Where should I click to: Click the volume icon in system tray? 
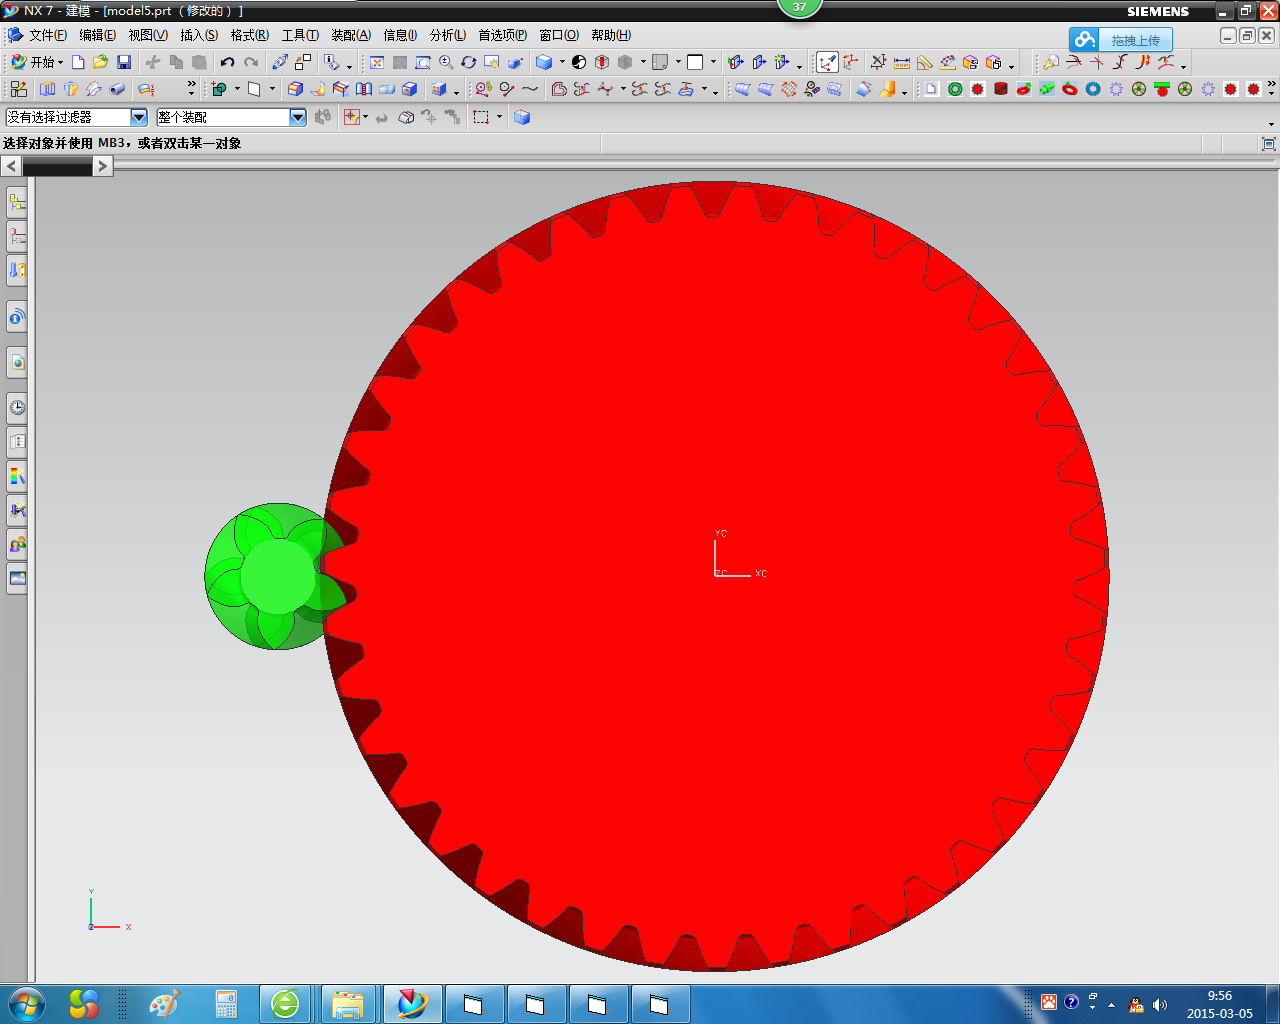pos(1160,1004)
